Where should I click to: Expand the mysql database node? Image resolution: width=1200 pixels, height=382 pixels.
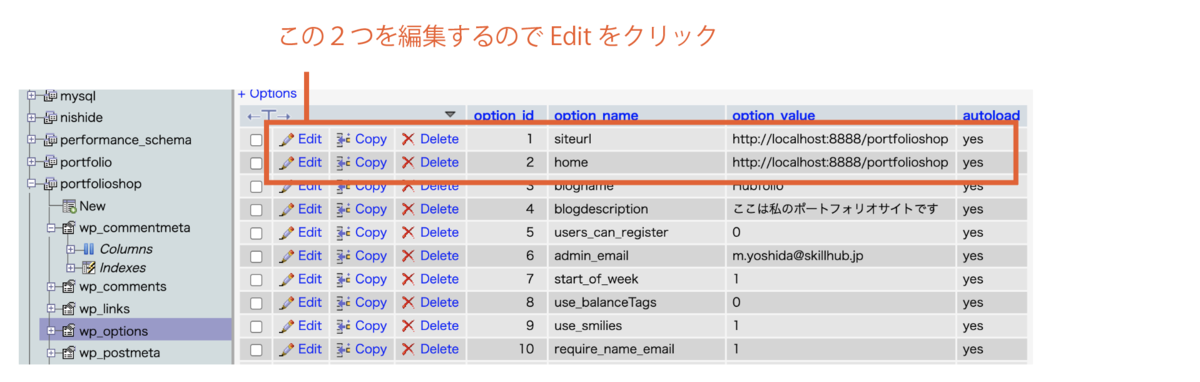coord(31,96)
